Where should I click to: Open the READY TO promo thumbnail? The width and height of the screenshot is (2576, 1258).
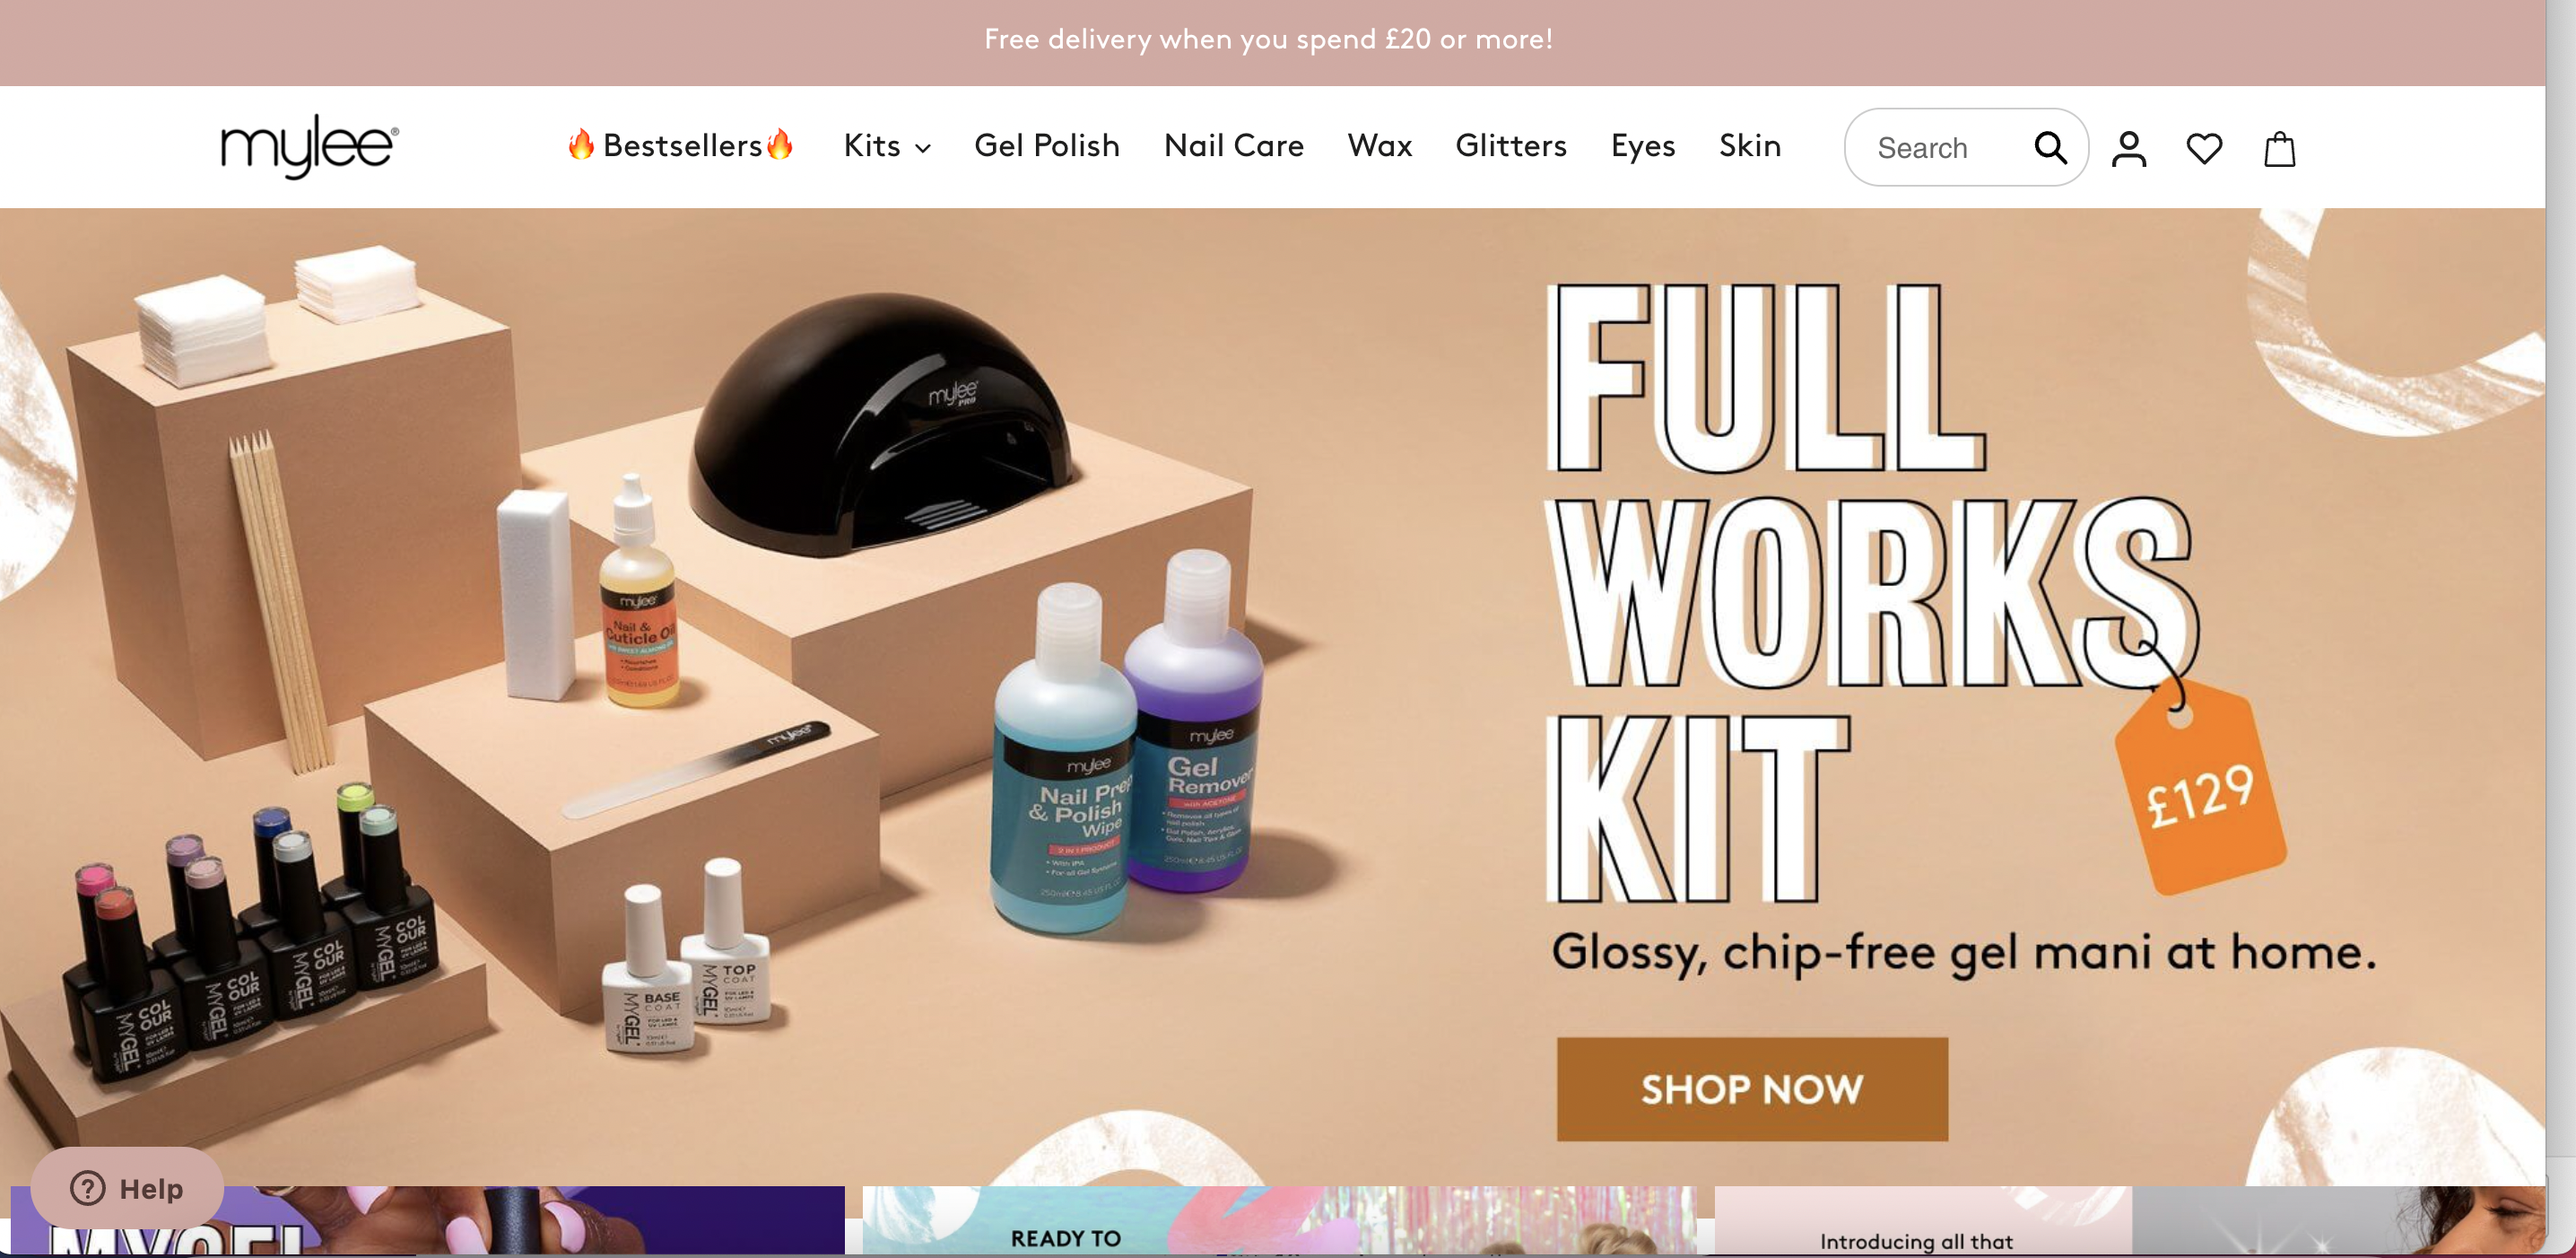pyautogui.click(x=1279, y=1221)
